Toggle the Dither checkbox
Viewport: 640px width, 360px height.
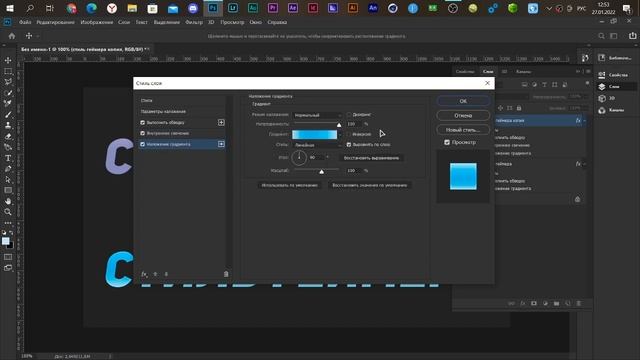click(x=349, y=115)
